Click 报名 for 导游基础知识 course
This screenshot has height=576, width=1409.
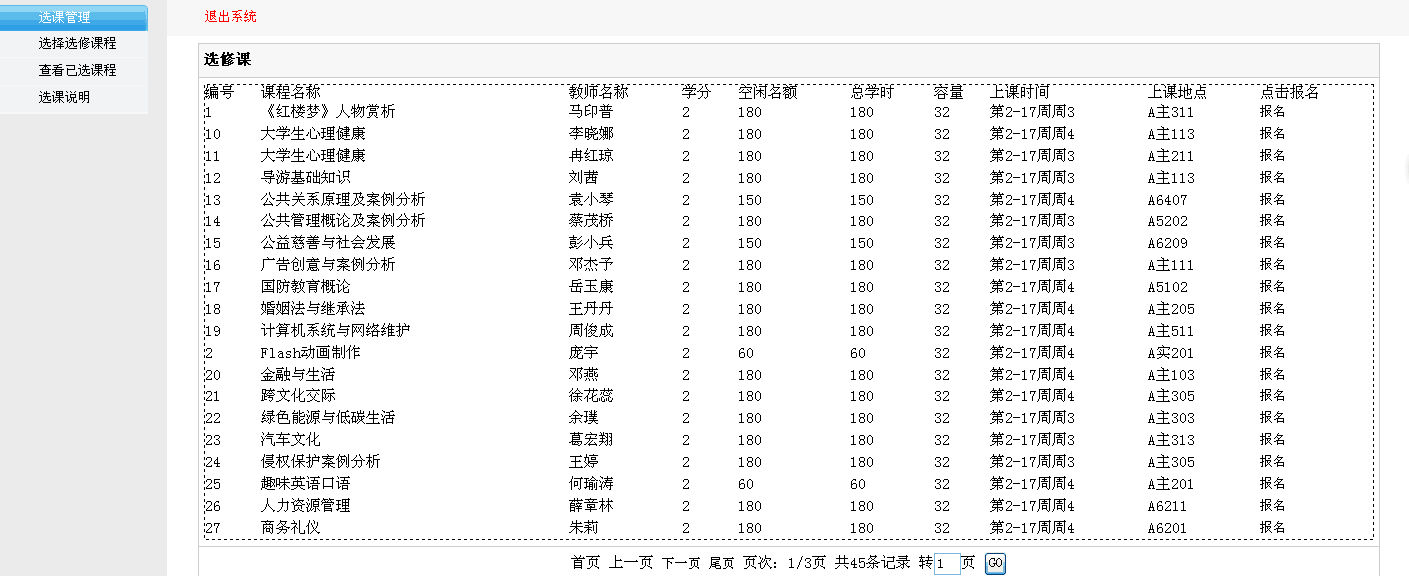1272,177
